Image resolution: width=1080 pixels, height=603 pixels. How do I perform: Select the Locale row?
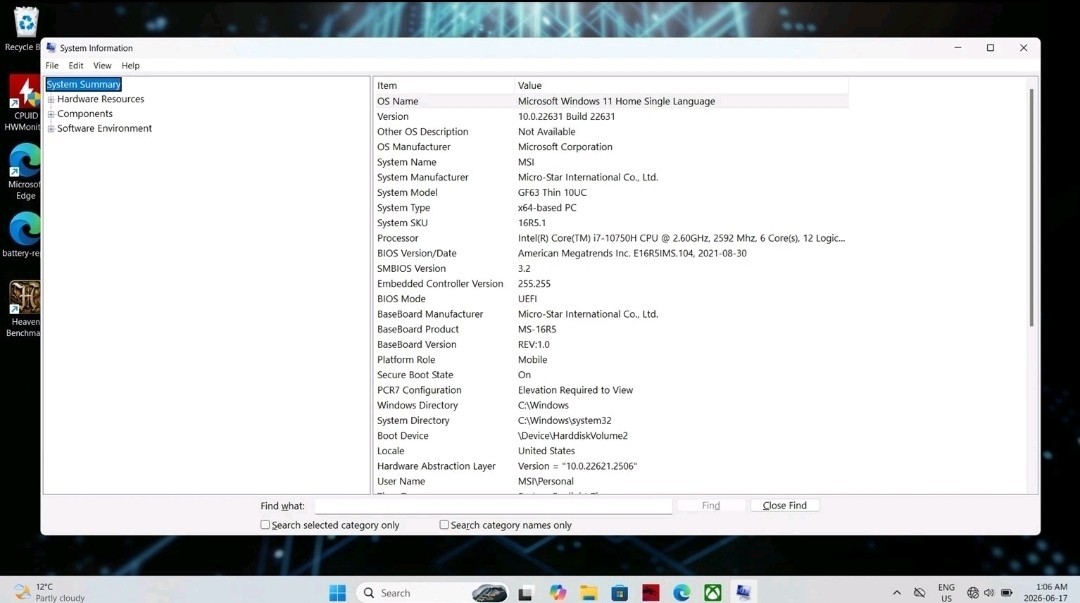tap(611, 451)
